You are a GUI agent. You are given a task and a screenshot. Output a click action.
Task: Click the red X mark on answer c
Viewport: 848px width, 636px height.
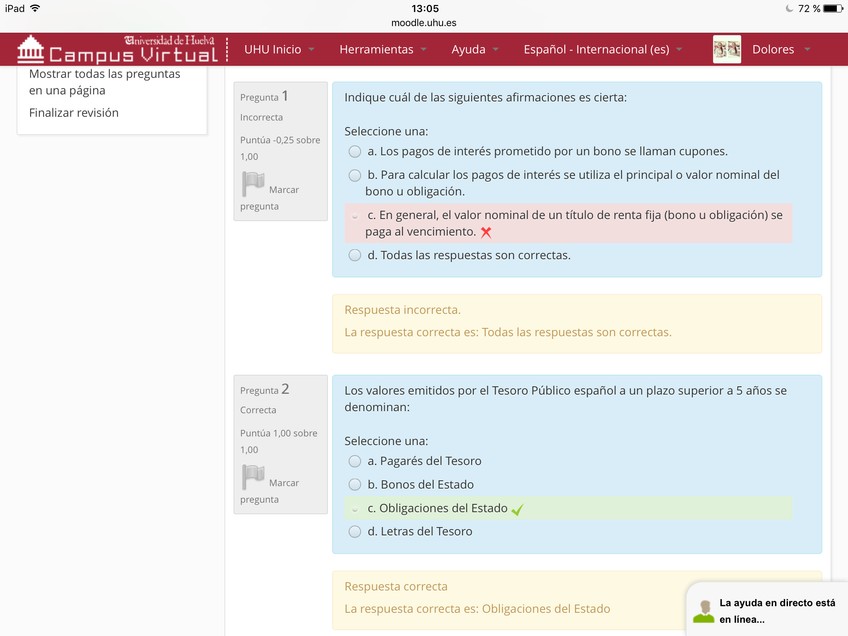[486, 233]
